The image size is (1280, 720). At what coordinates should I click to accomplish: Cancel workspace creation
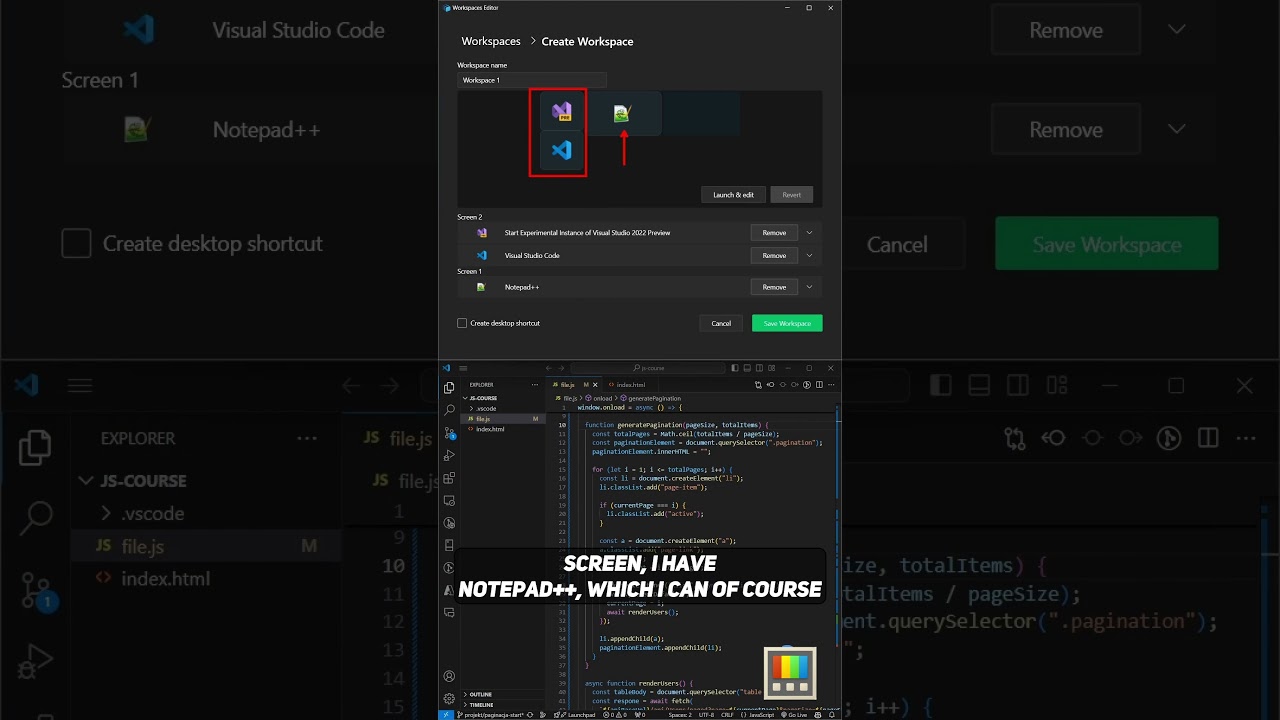click(721, 323)
